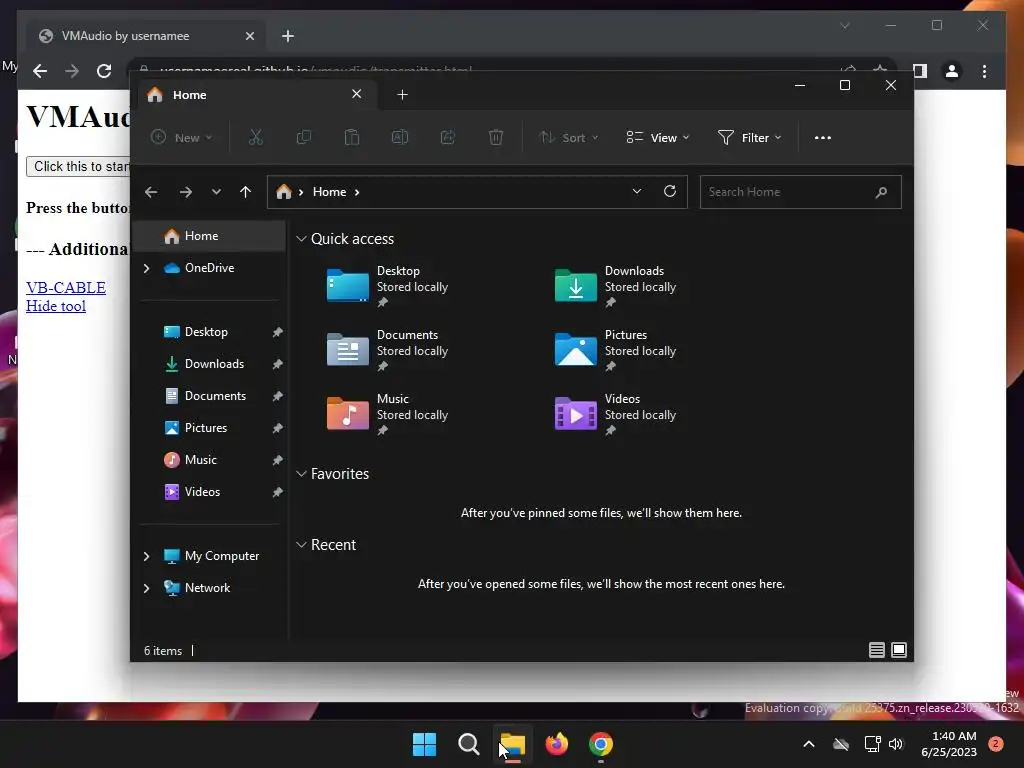
Task: Click the 'Click this to start' button in Chrome
Action: coord(78,167)
